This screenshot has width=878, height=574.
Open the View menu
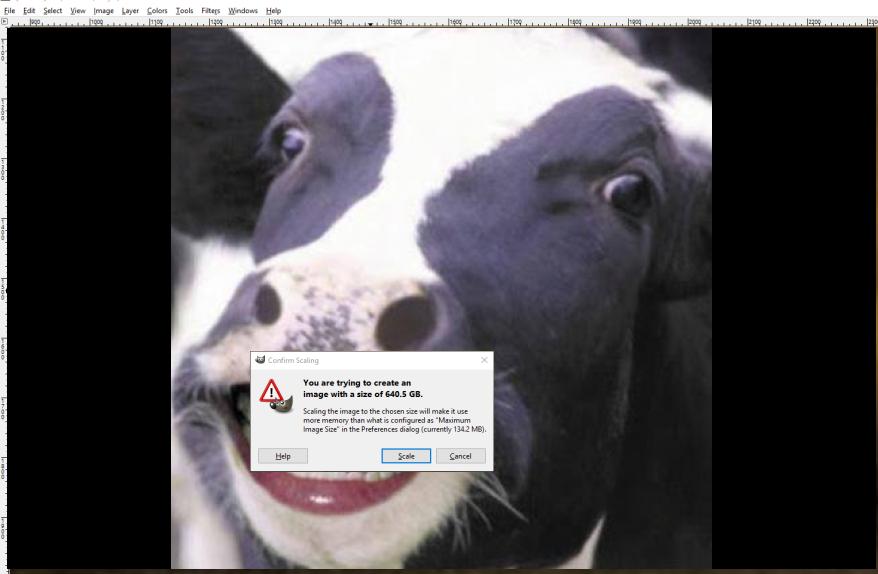[x=78, y=10]
